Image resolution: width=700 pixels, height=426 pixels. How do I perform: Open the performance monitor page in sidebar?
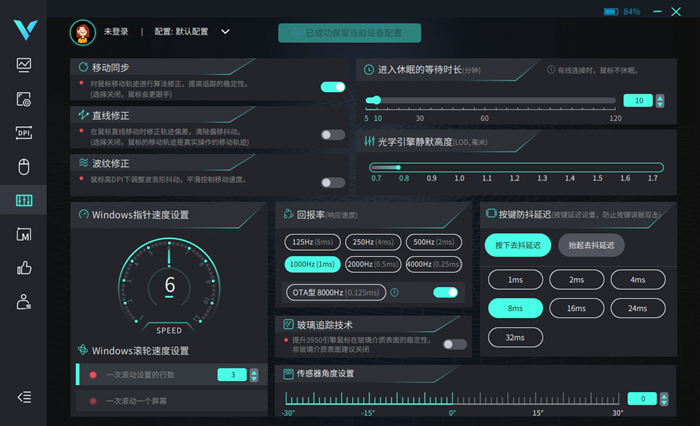24,65
